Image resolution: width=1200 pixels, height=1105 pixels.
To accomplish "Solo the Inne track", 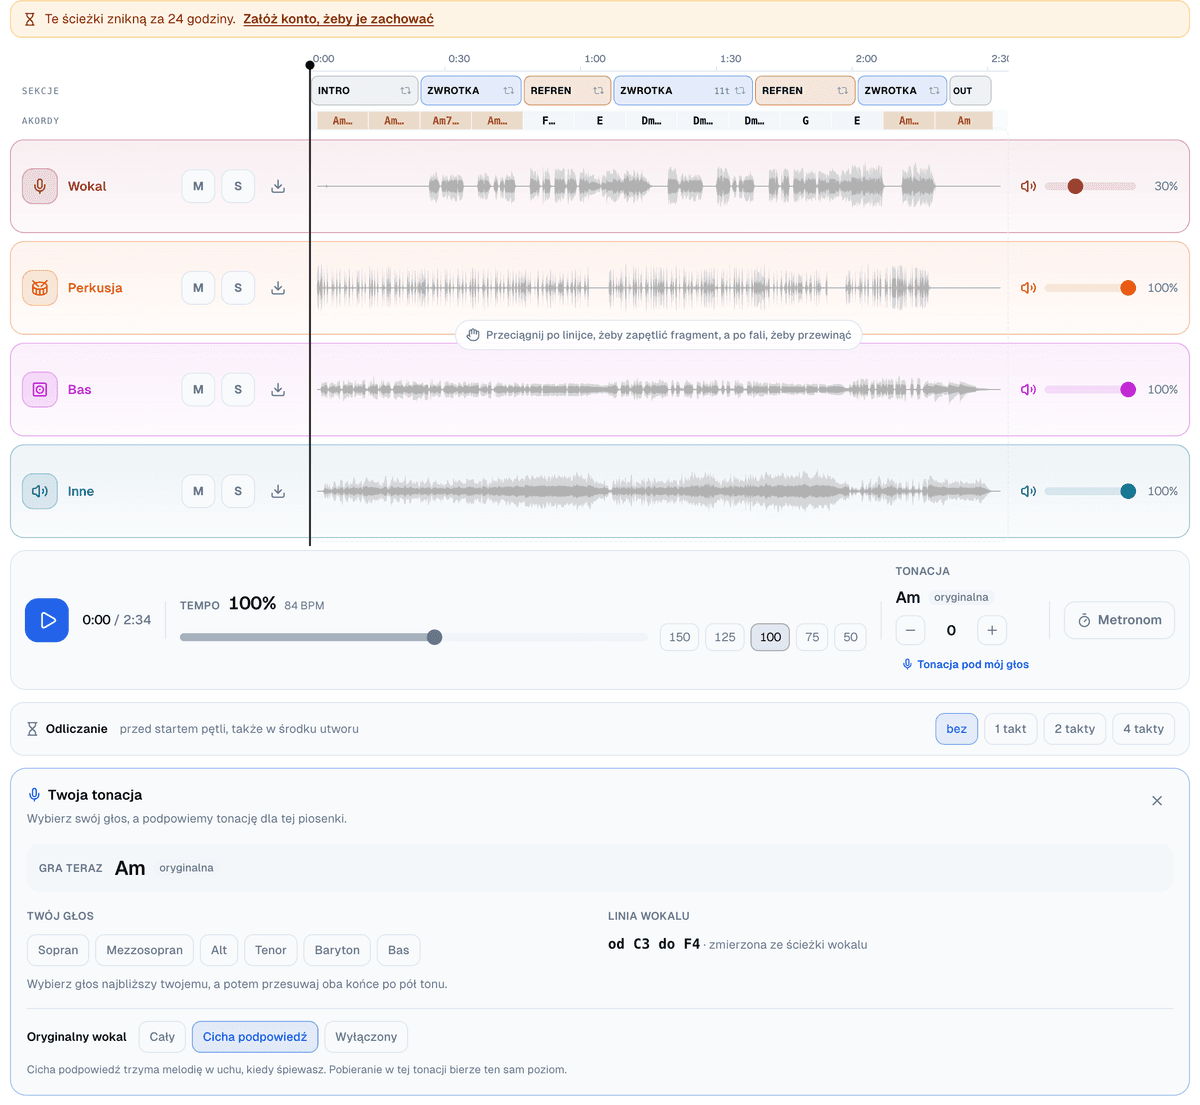I will [238, 491].
